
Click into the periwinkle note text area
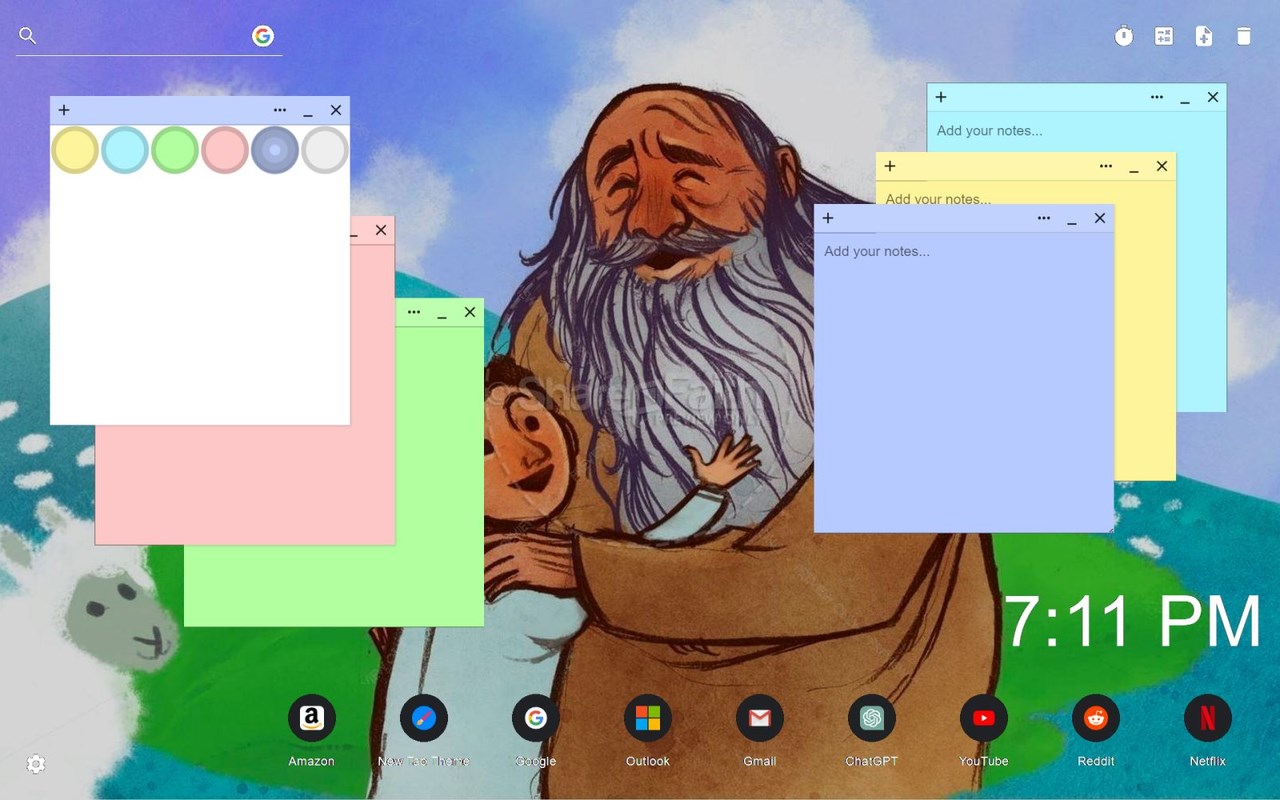964,382
